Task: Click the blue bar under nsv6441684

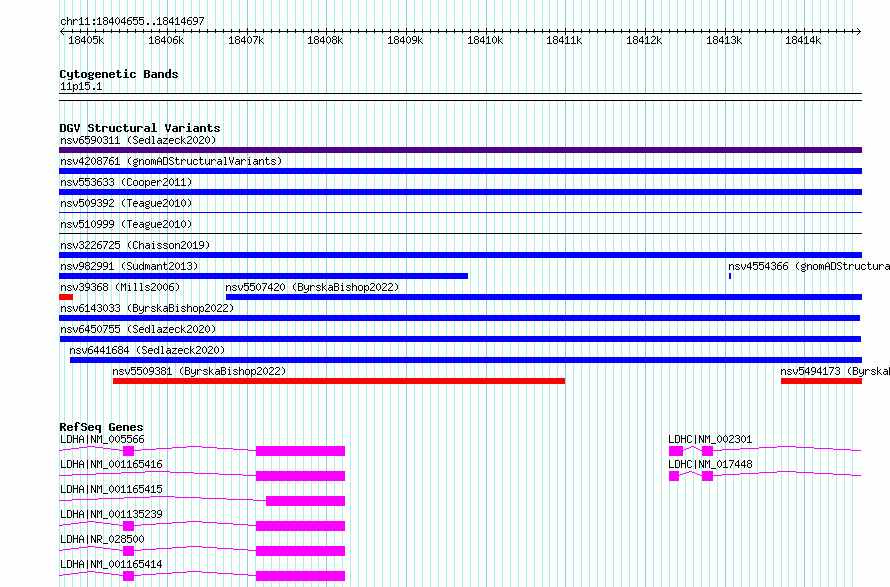Action: point(466,360)
